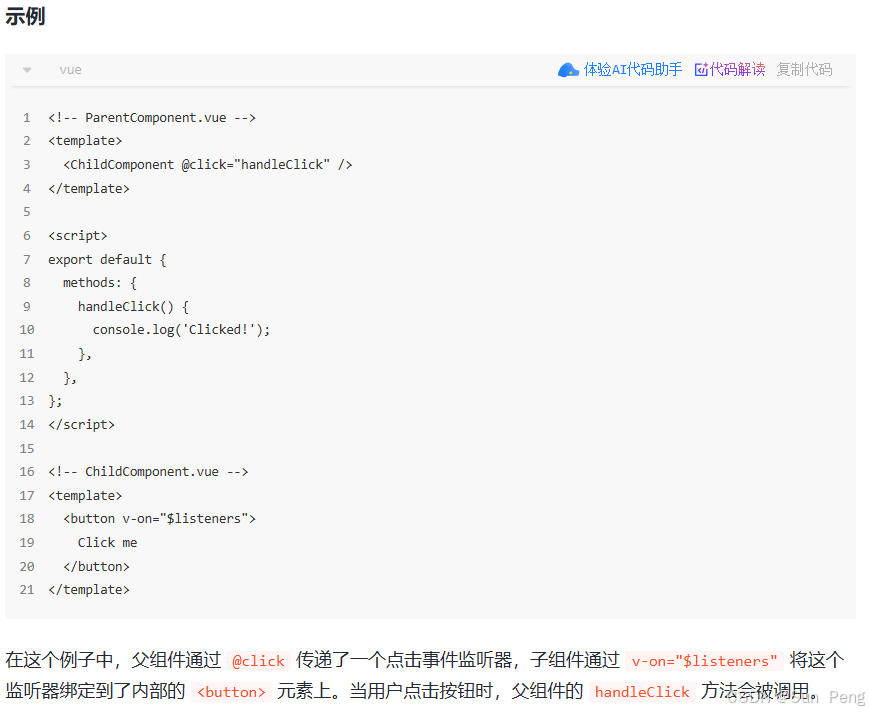Click the </script> closing tag line
This screenshot has height=712, width=869.
[x=81, y=424]
